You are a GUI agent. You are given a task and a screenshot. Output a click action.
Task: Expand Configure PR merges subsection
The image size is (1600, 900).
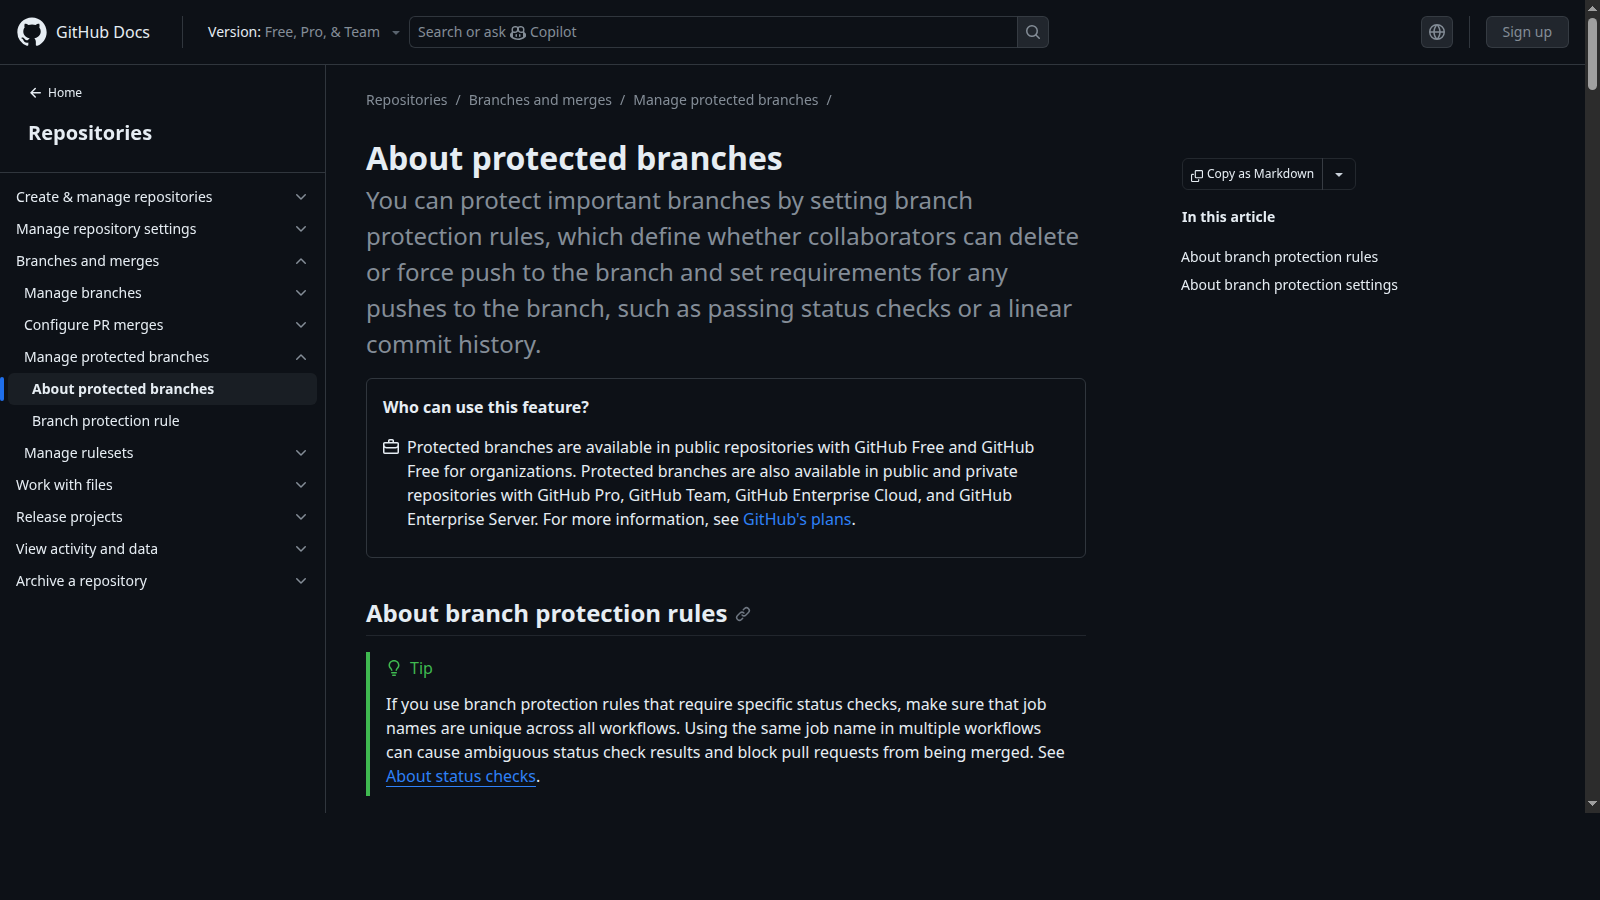click(301, 325)
